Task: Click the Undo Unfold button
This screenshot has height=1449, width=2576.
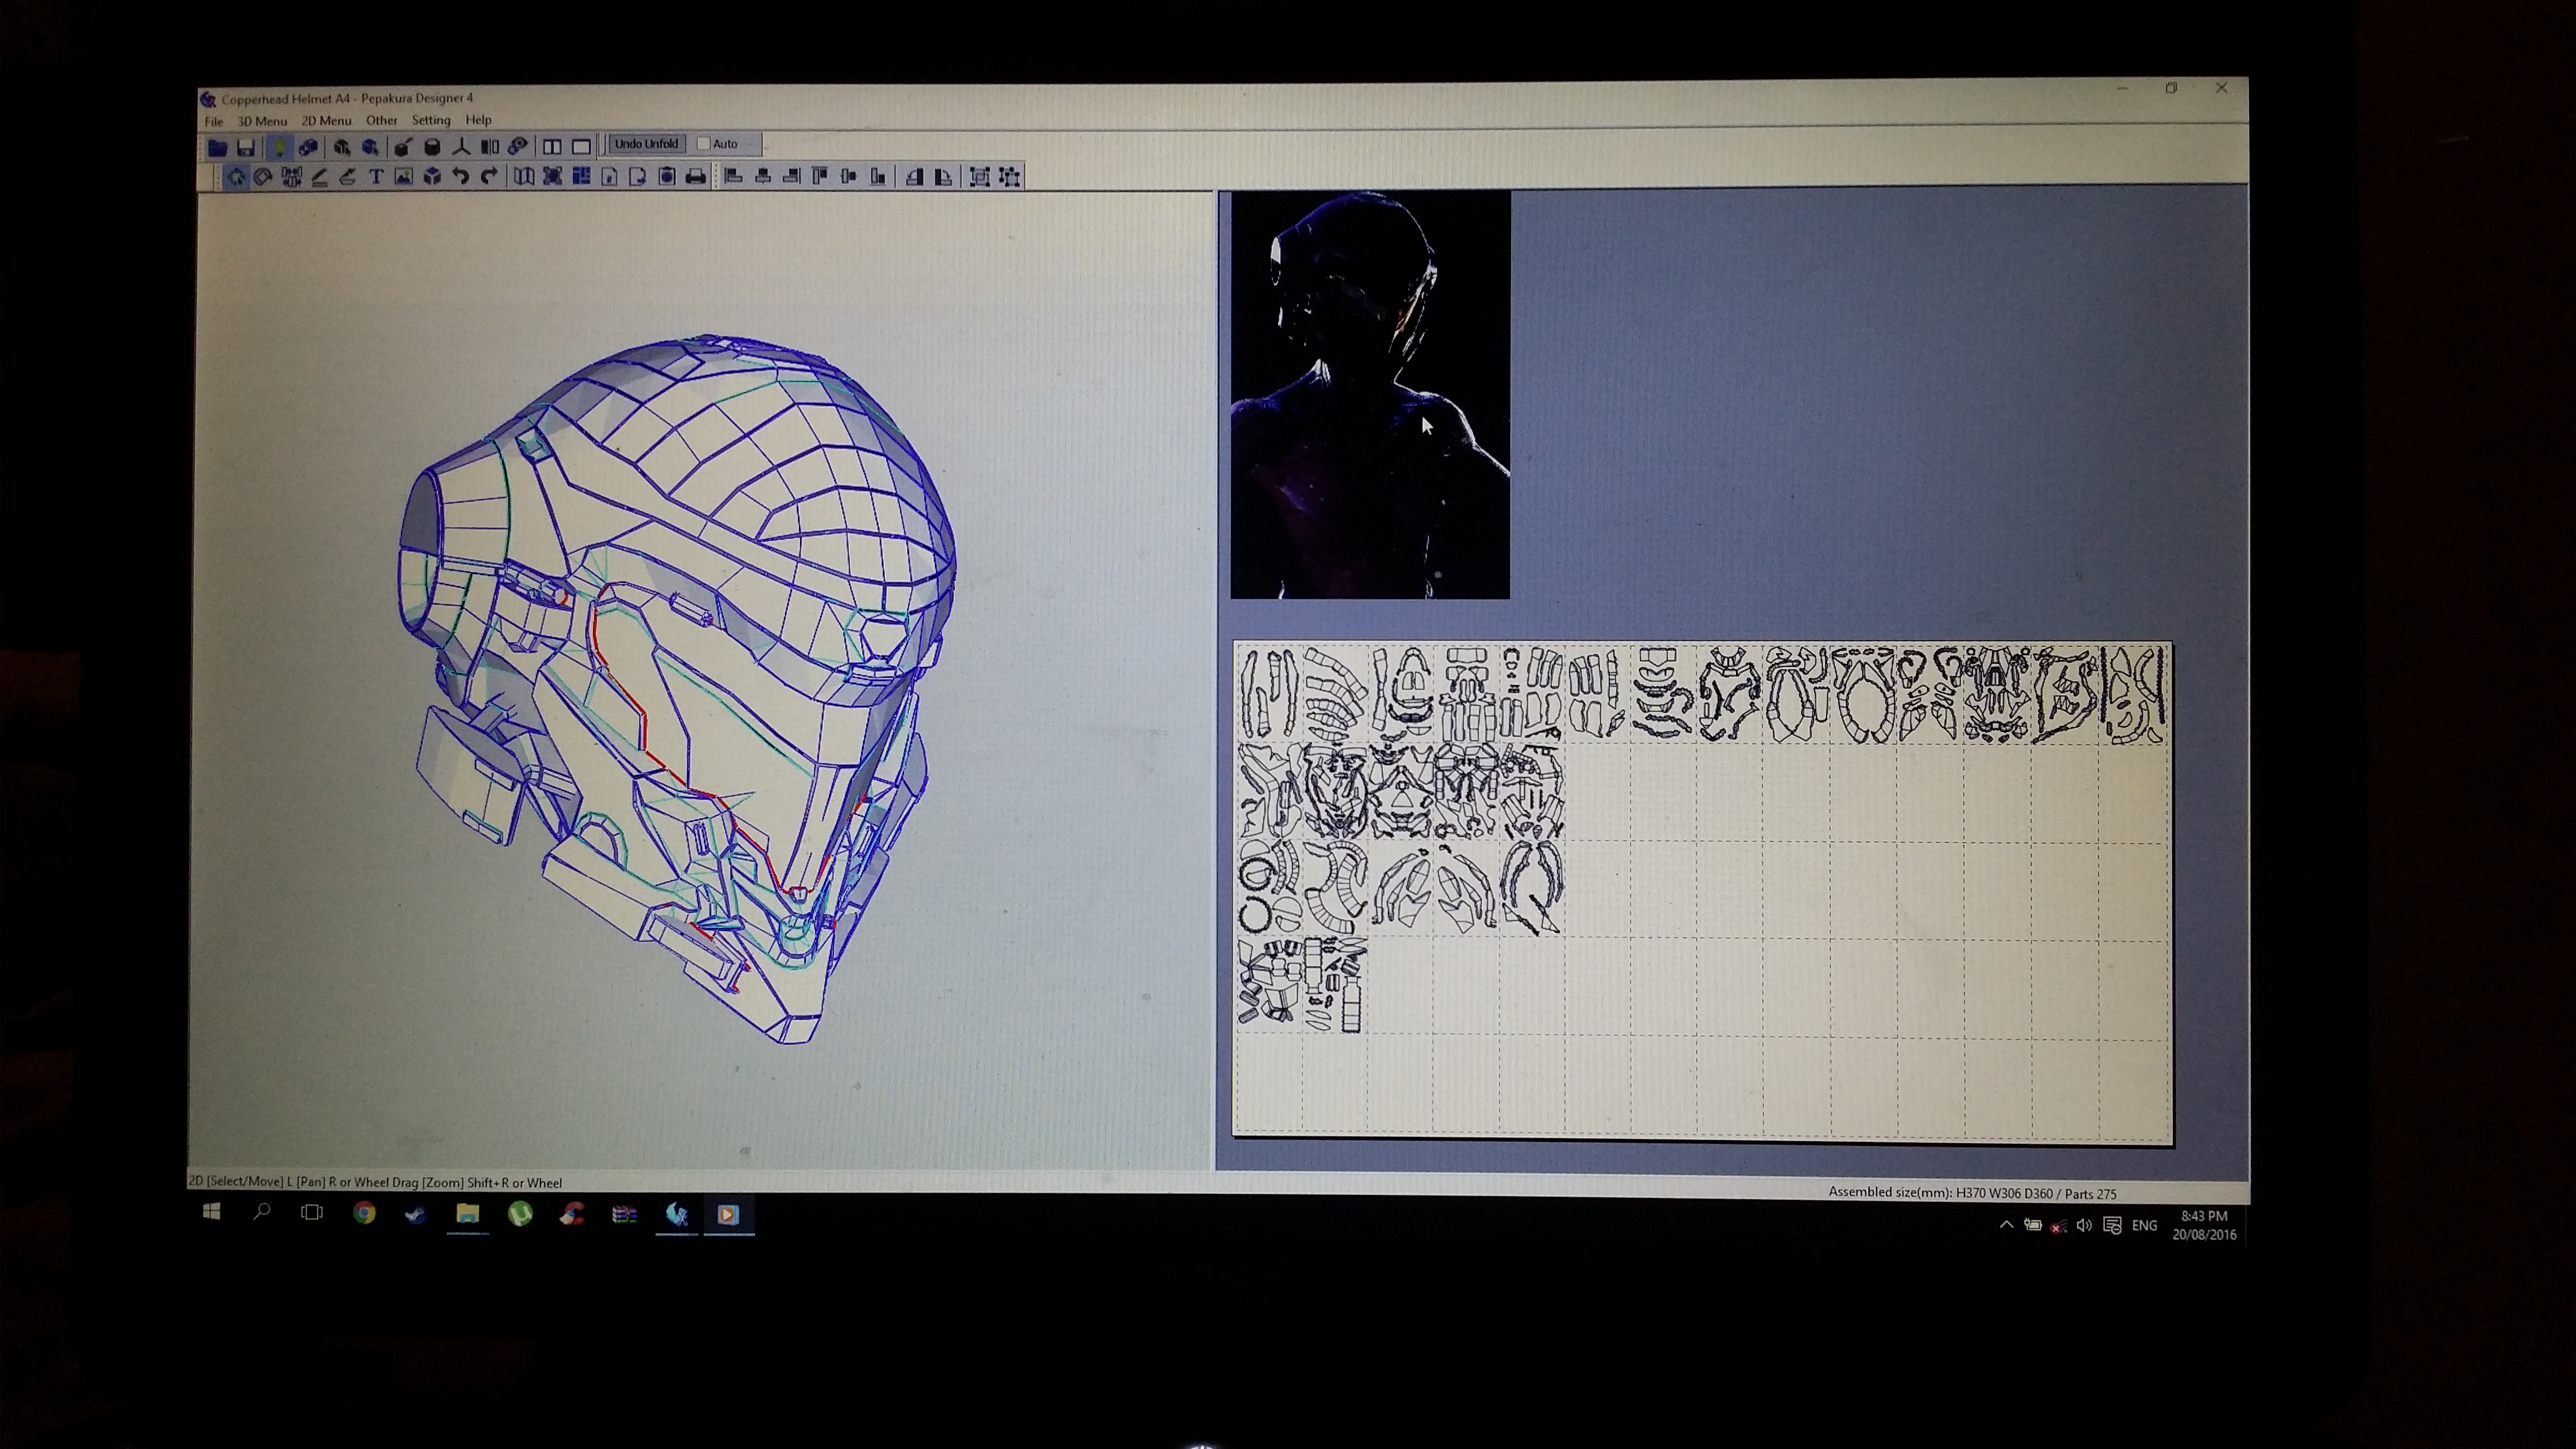Action: click(646, 144)
